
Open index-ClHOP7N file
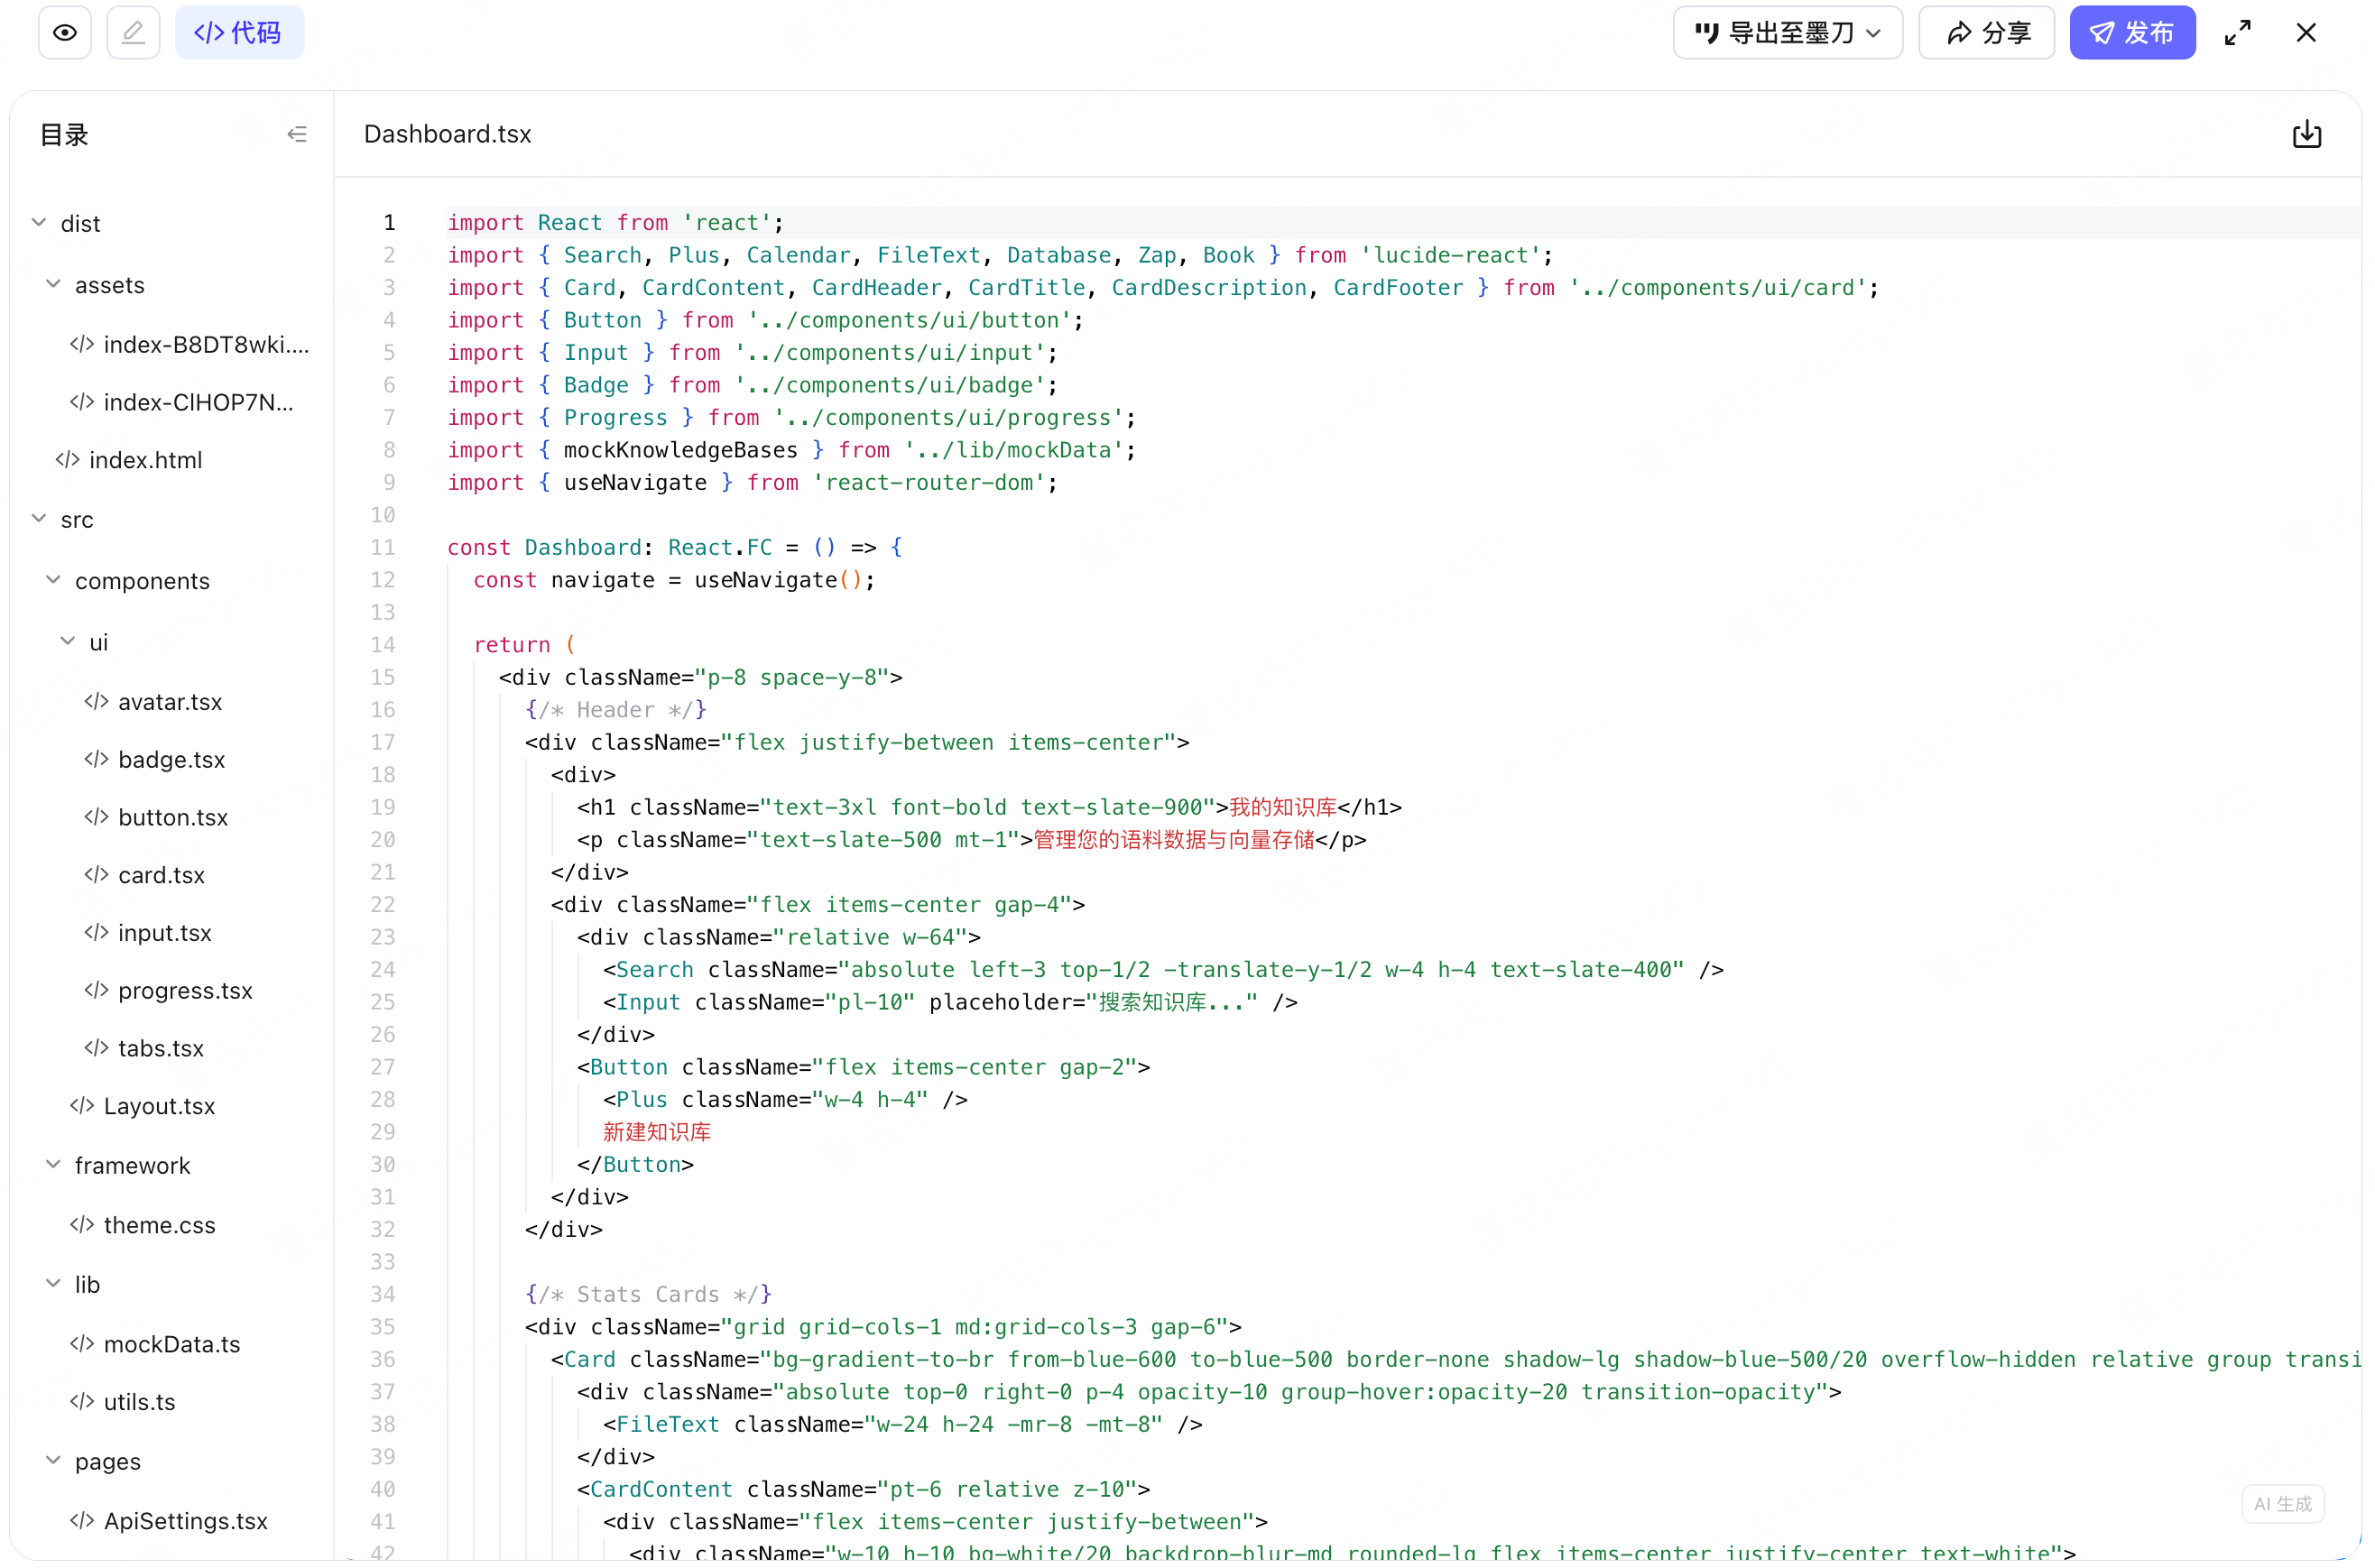(182, 403)
